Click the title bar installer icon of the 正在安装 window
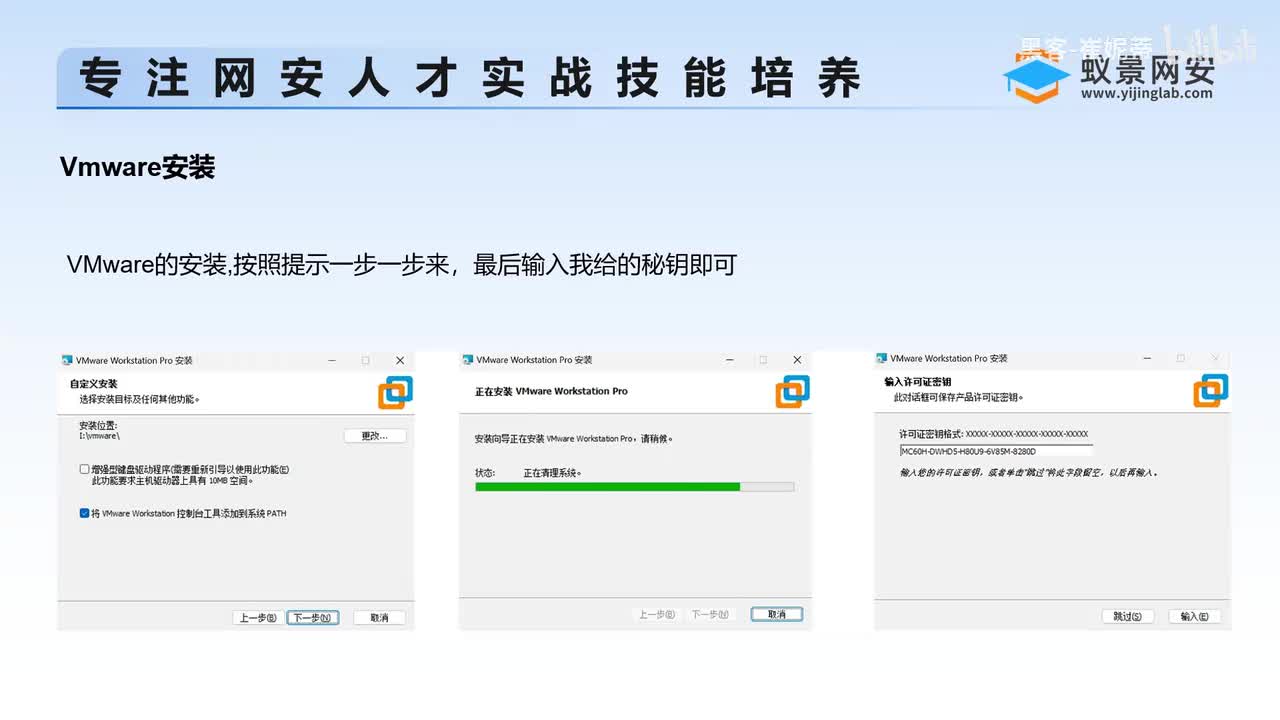The image size is (1280, 720). [x=466, y=359]
